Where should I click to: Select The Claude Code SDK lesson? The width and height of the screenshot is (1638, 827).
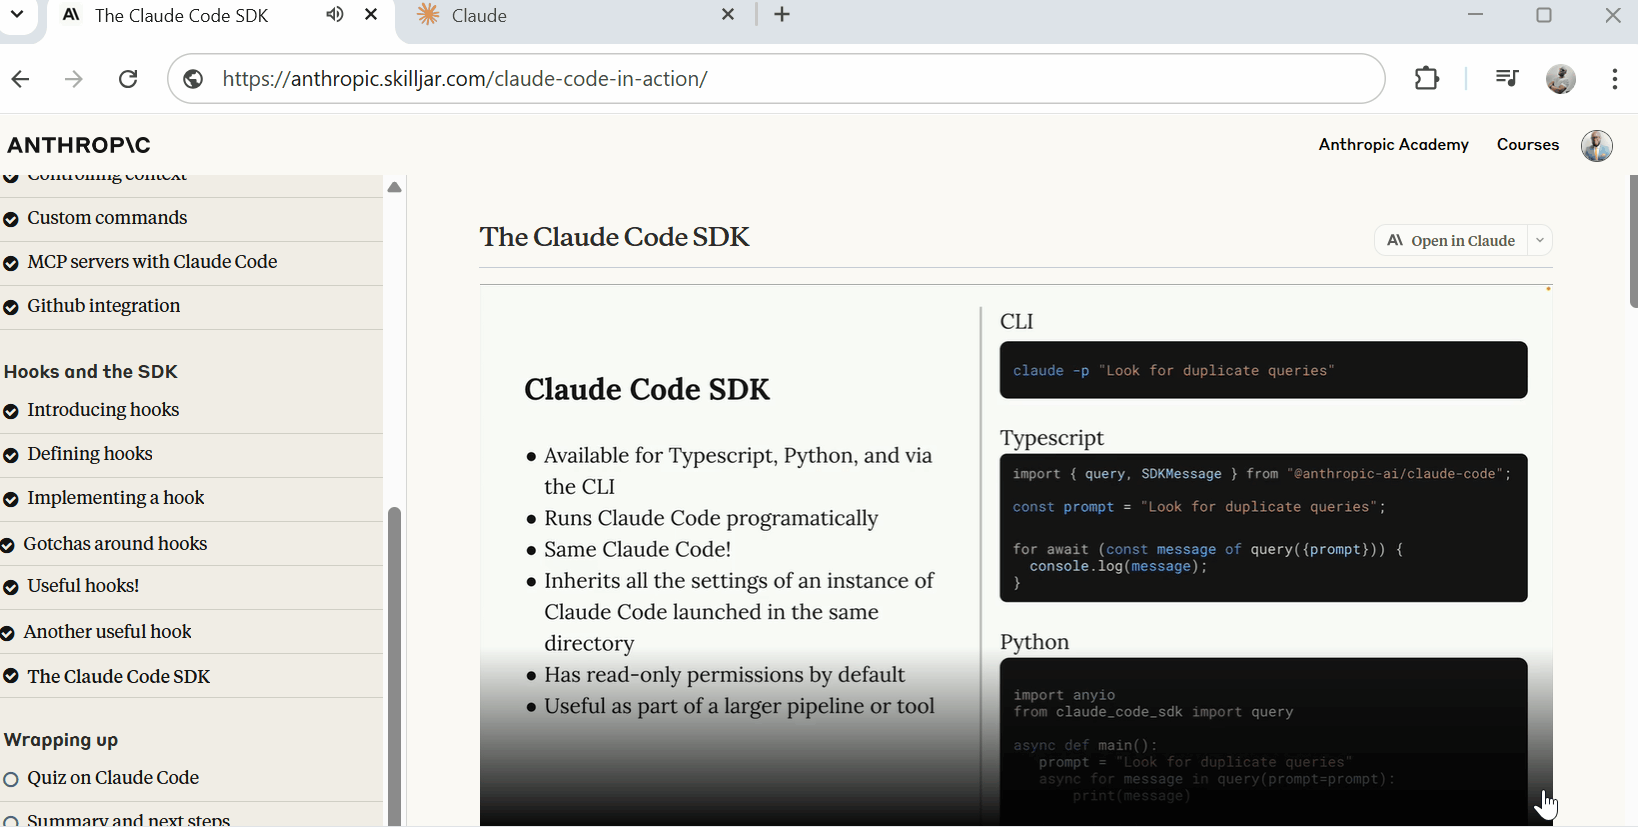click(119, 677)
